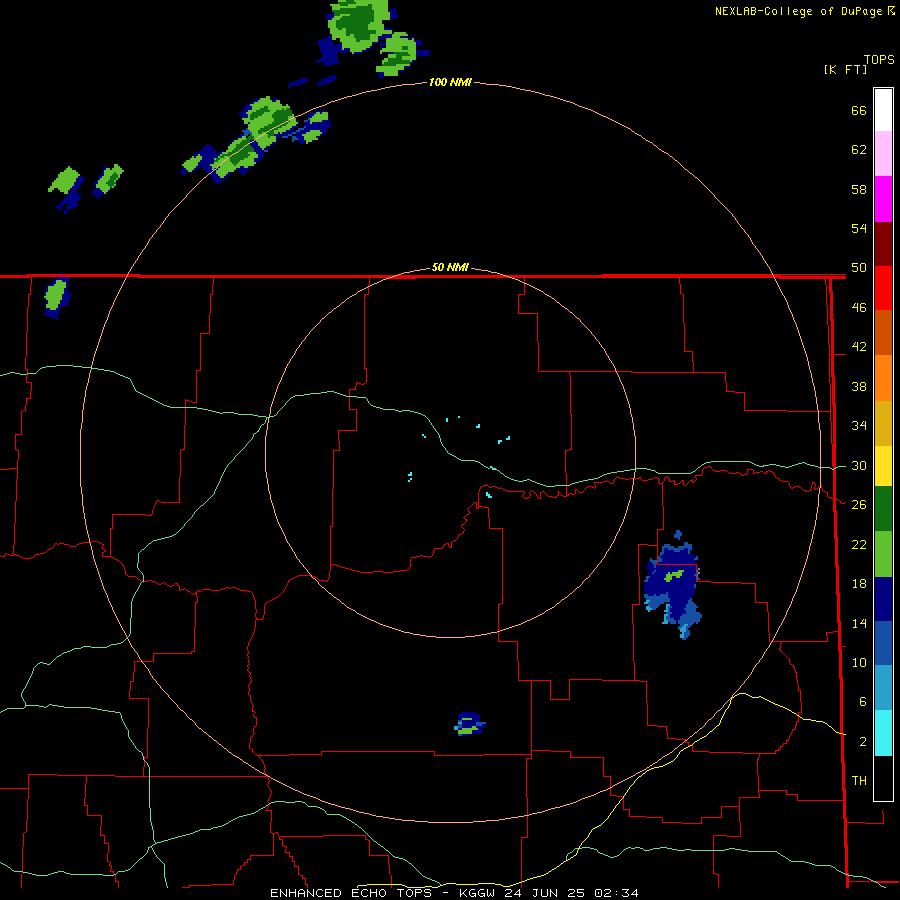Click the ENHANCED ECHO TOPS caption
The width and height of the screenshot is (900, 900).
pyautogui.click(x=351, y=893)
